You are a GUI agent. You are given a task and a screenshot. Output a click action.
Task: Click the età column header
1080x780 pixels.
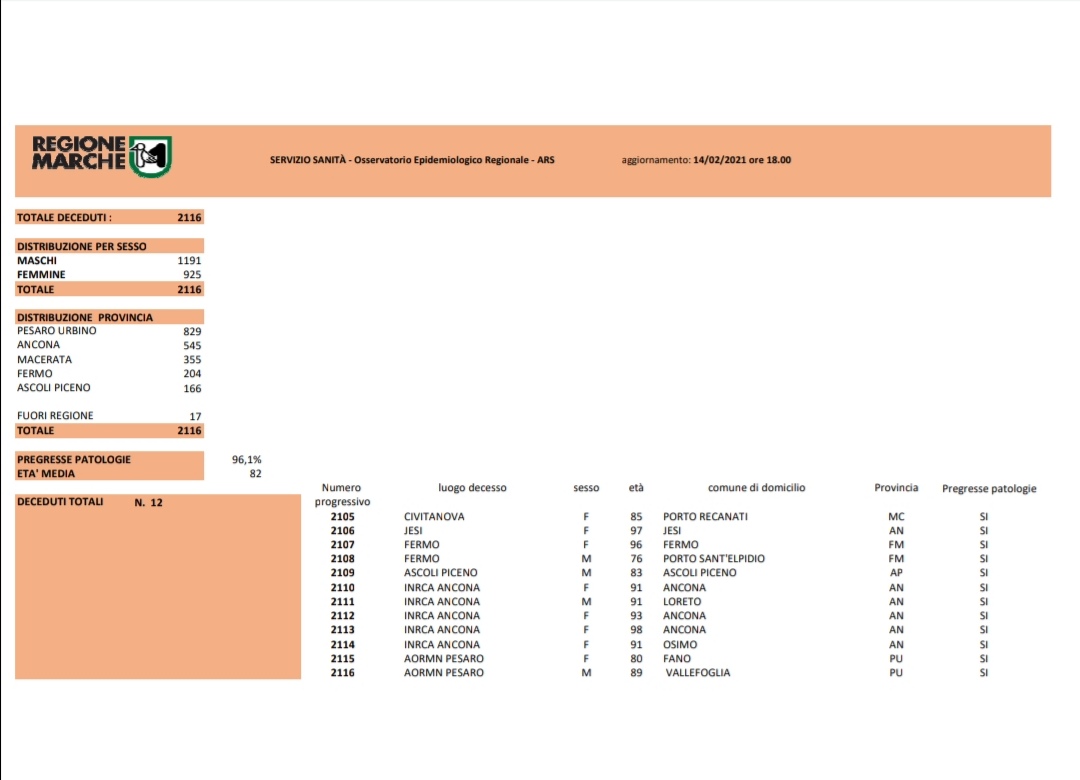(x=636, y=488)
